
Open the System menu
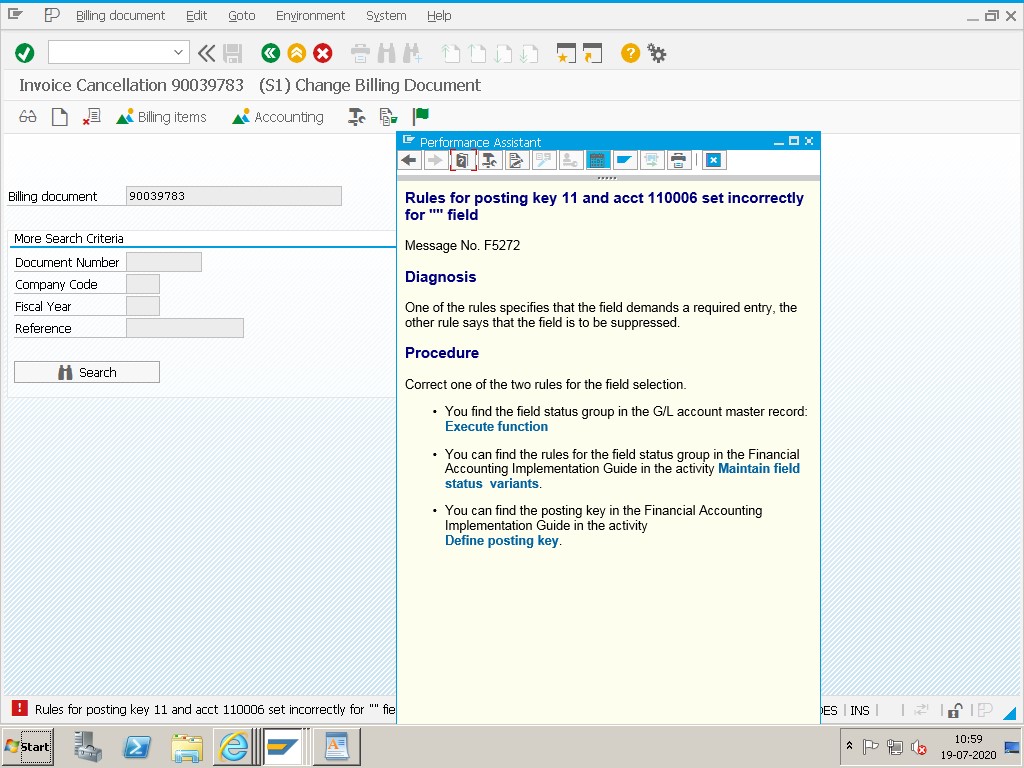[386, 16]
